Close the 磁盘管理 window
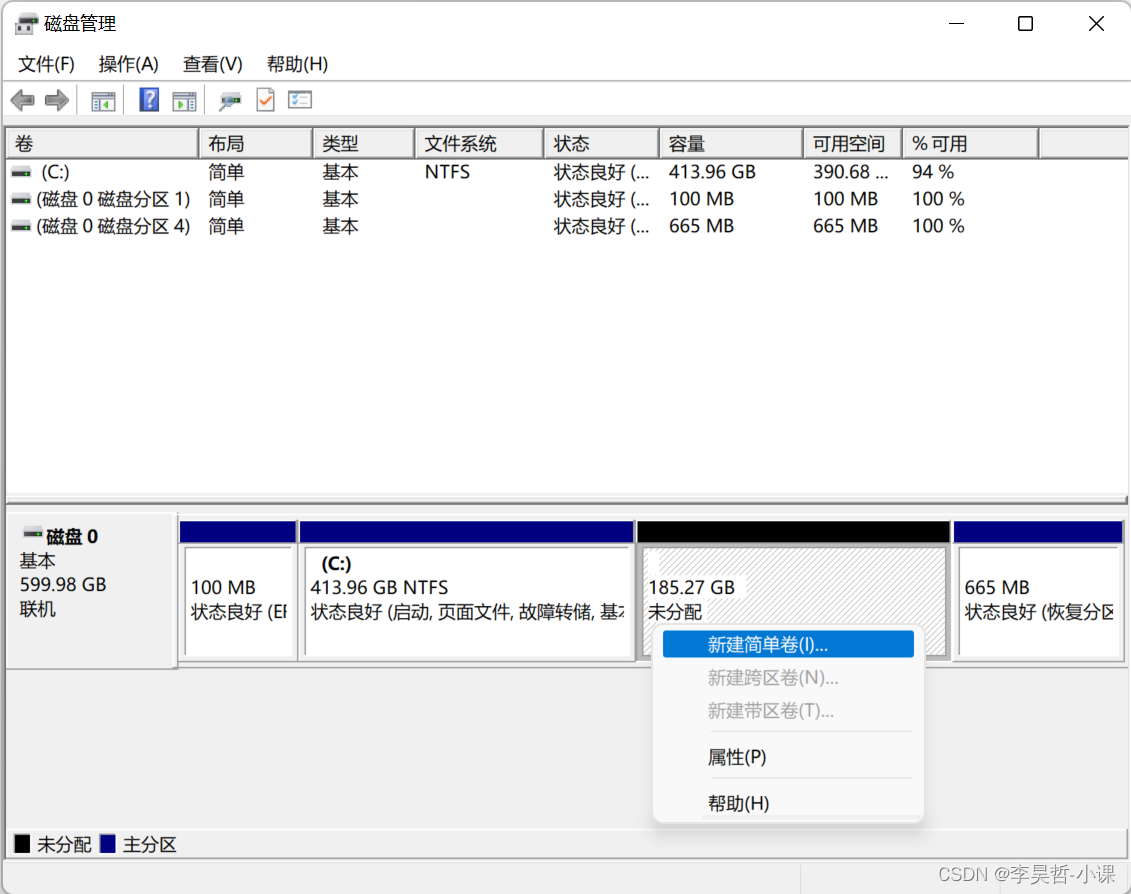The height and width of the screenshot is (894, 1131). point(1096,24)
